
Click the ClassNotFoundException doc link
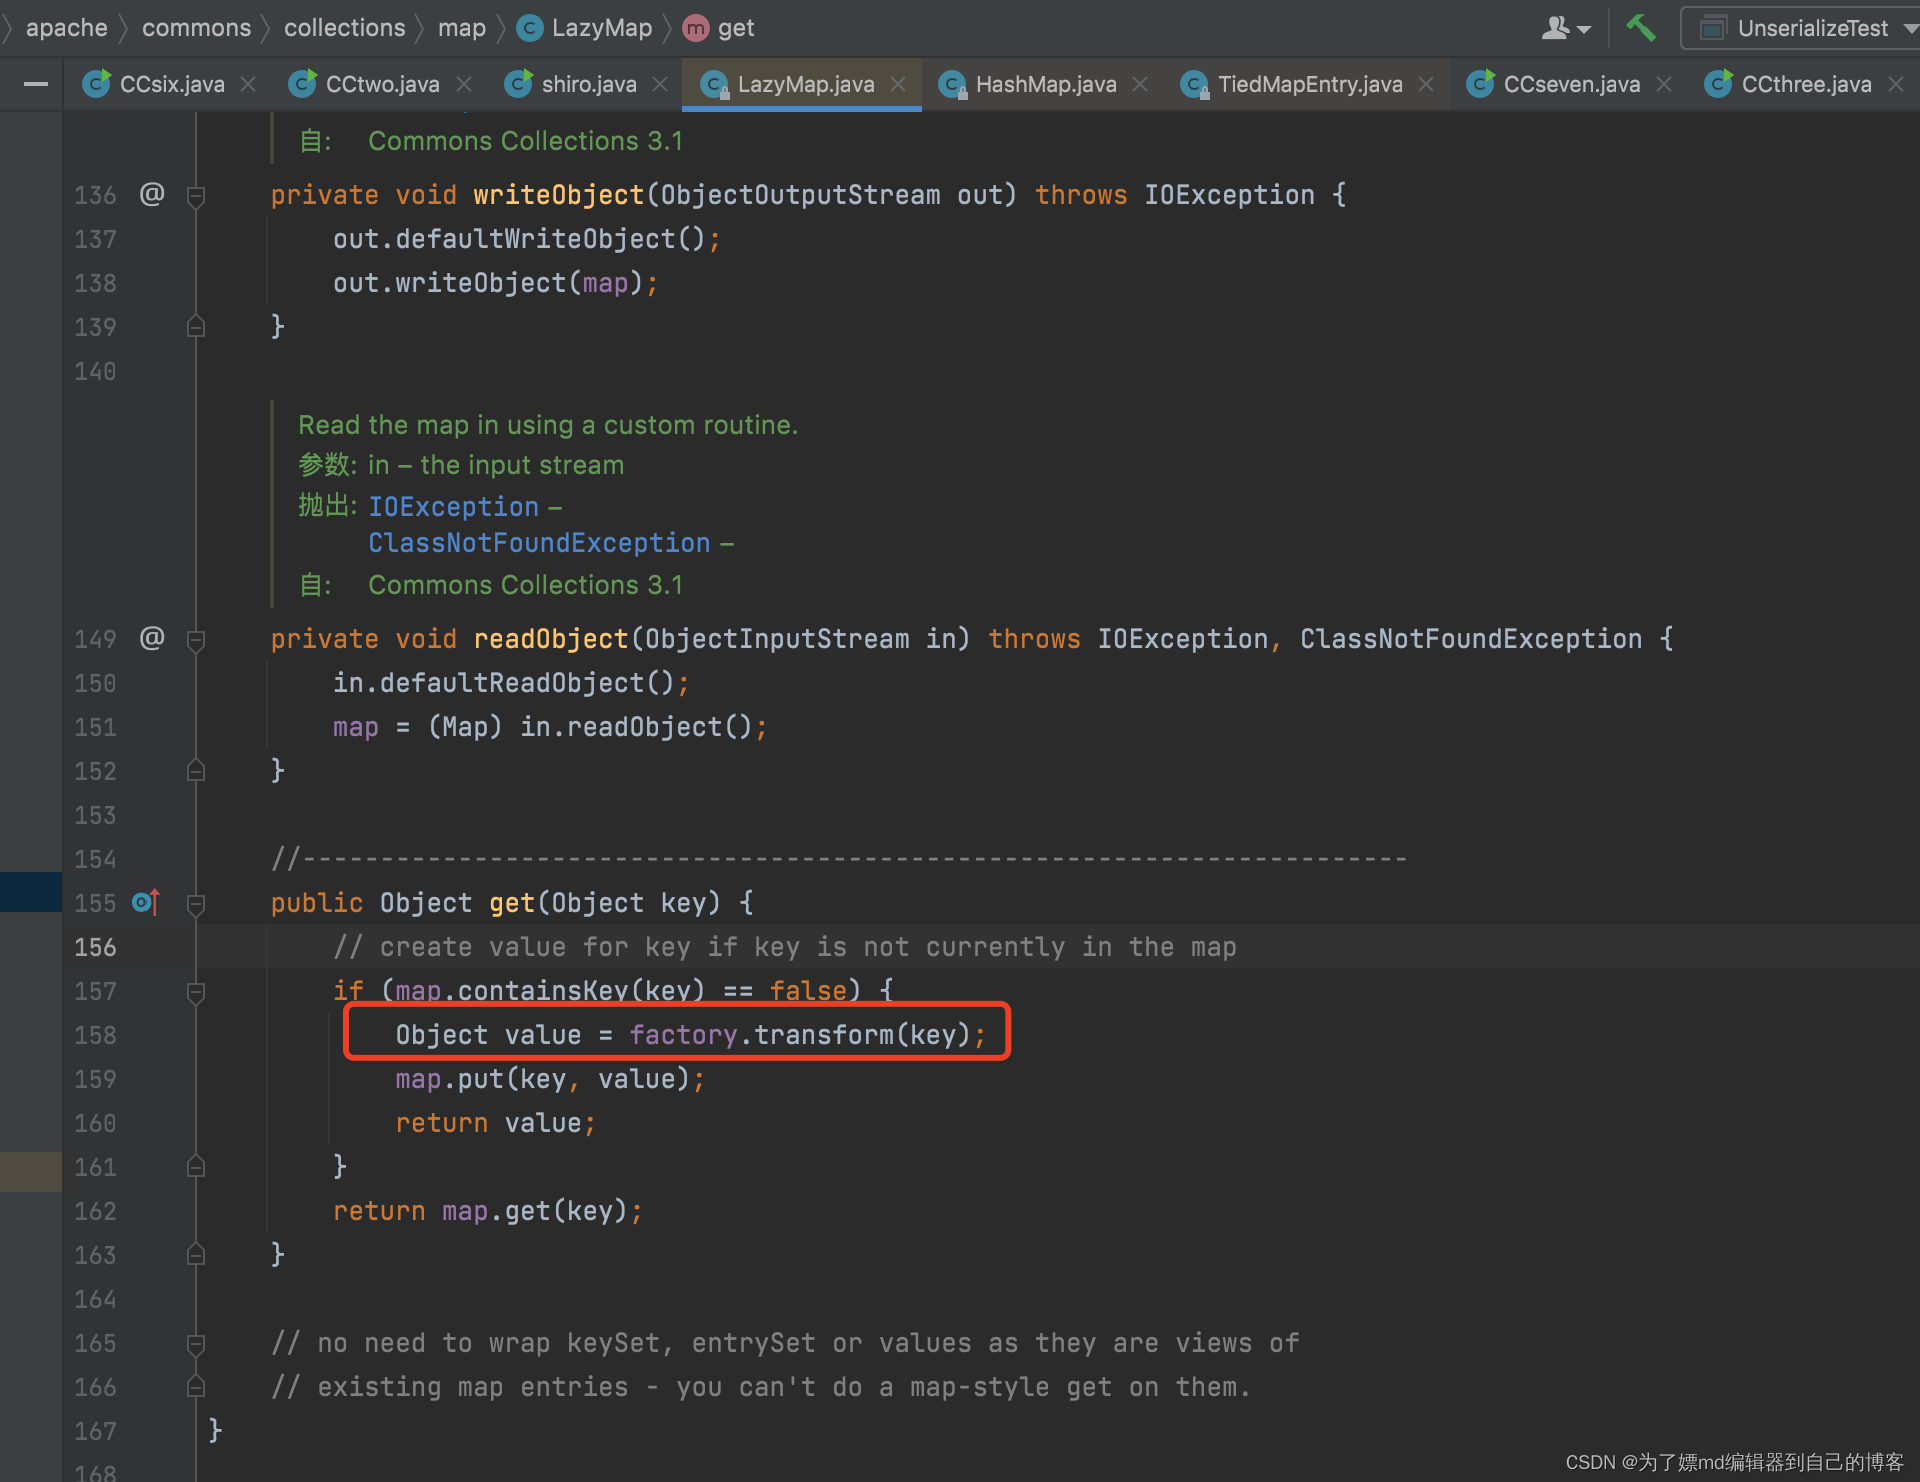(539, 543)
